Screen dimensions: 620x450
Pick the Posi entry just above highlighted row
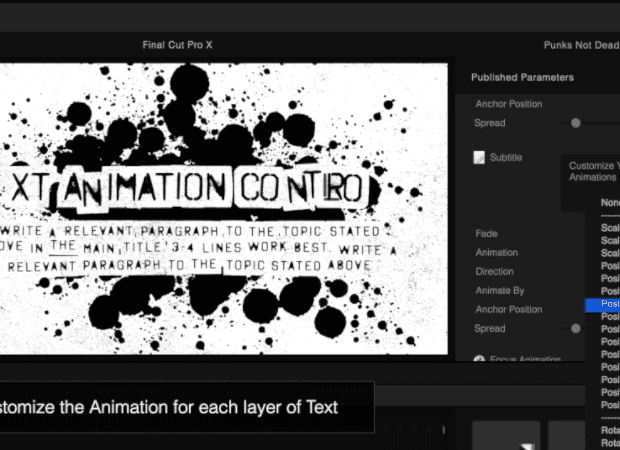tap(610, 291)
